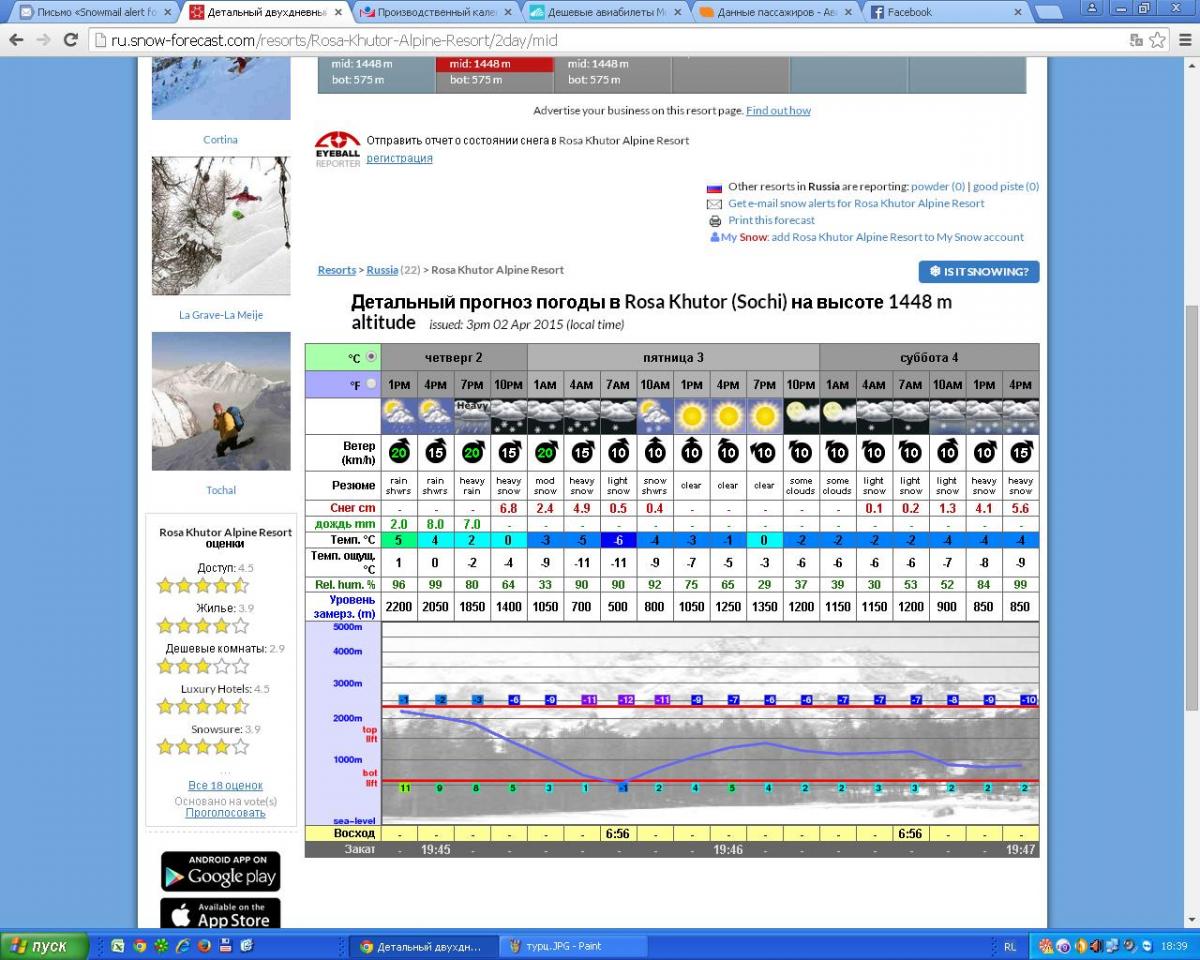Click the Resorts breadcrumb link

pyautogui.click(x=337, y=270)
